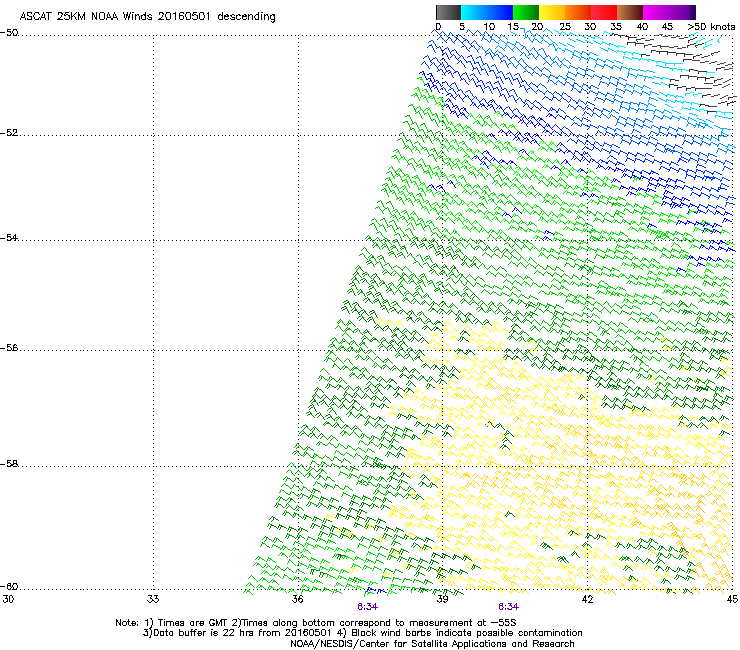
Task: Select the longitude 39 axis label
Action: click(442, 599)
